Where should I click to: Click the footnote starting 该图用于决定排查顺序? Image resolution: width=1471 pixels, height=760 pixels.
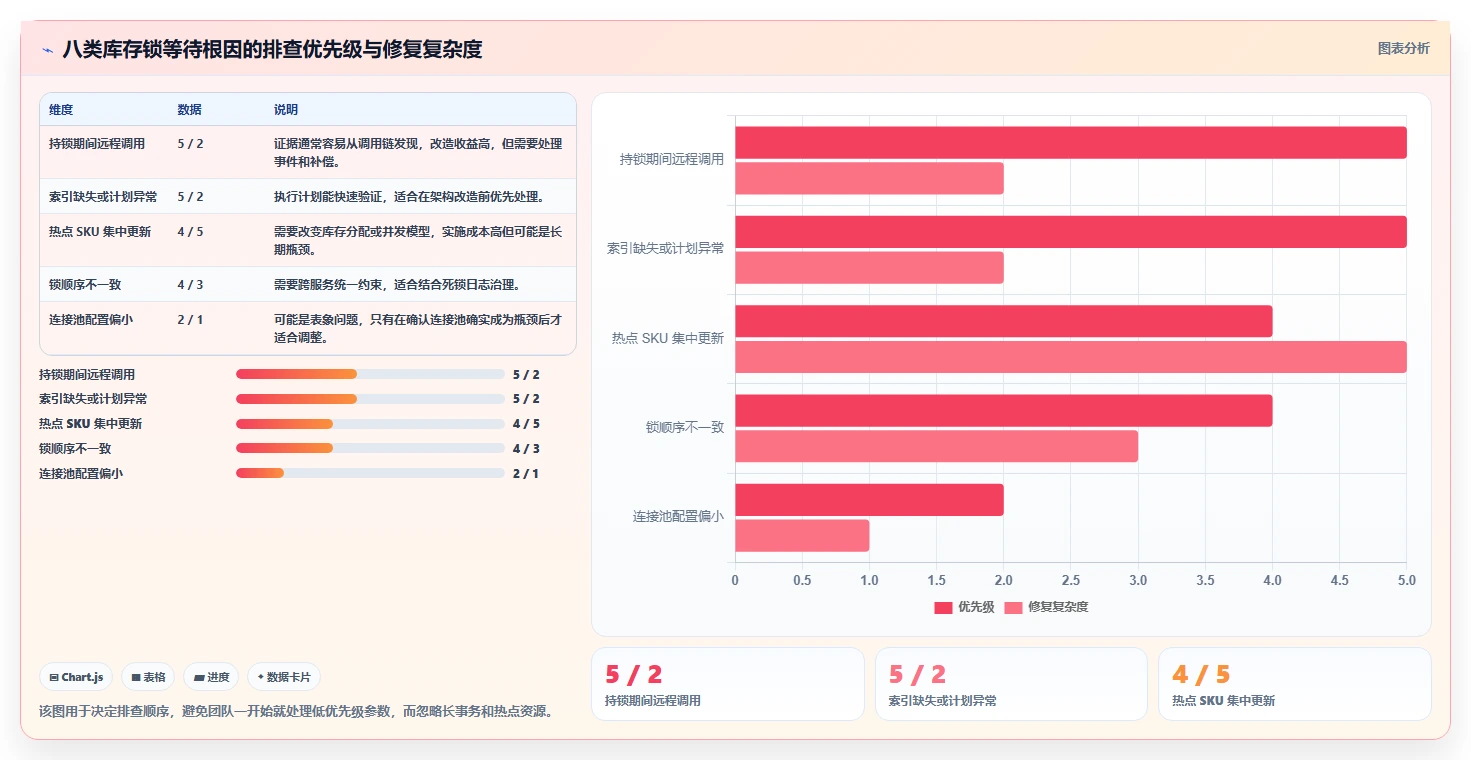tap(296, 712)
